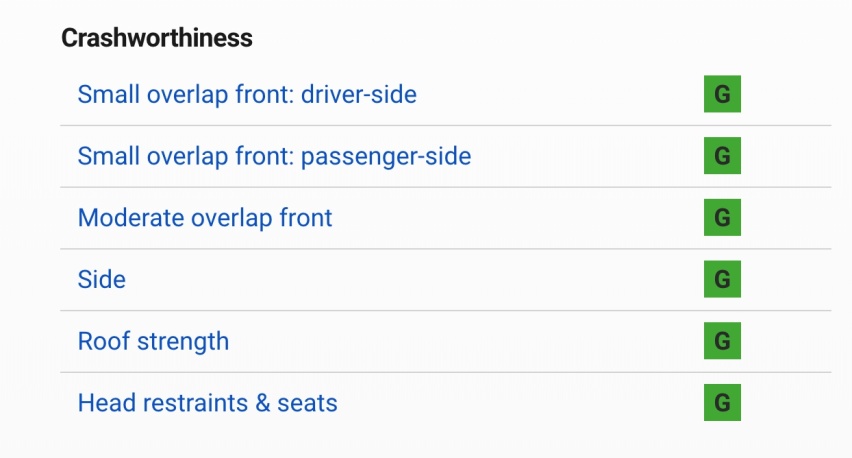
Task: Click the word "passenger-side" in the overlap link
Action: click(386, 157)
